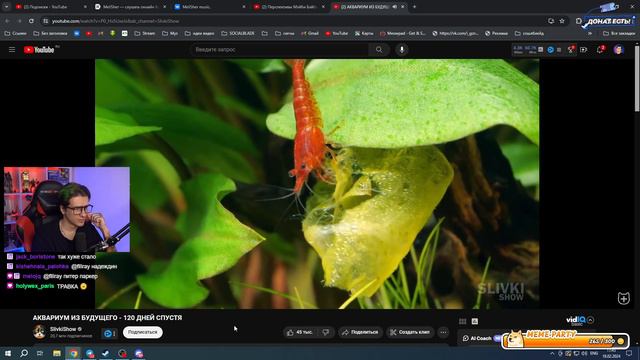Open the идеи видео bookmarks folder
This screenshot has height=360, width=640.
[x=200, y=33]
